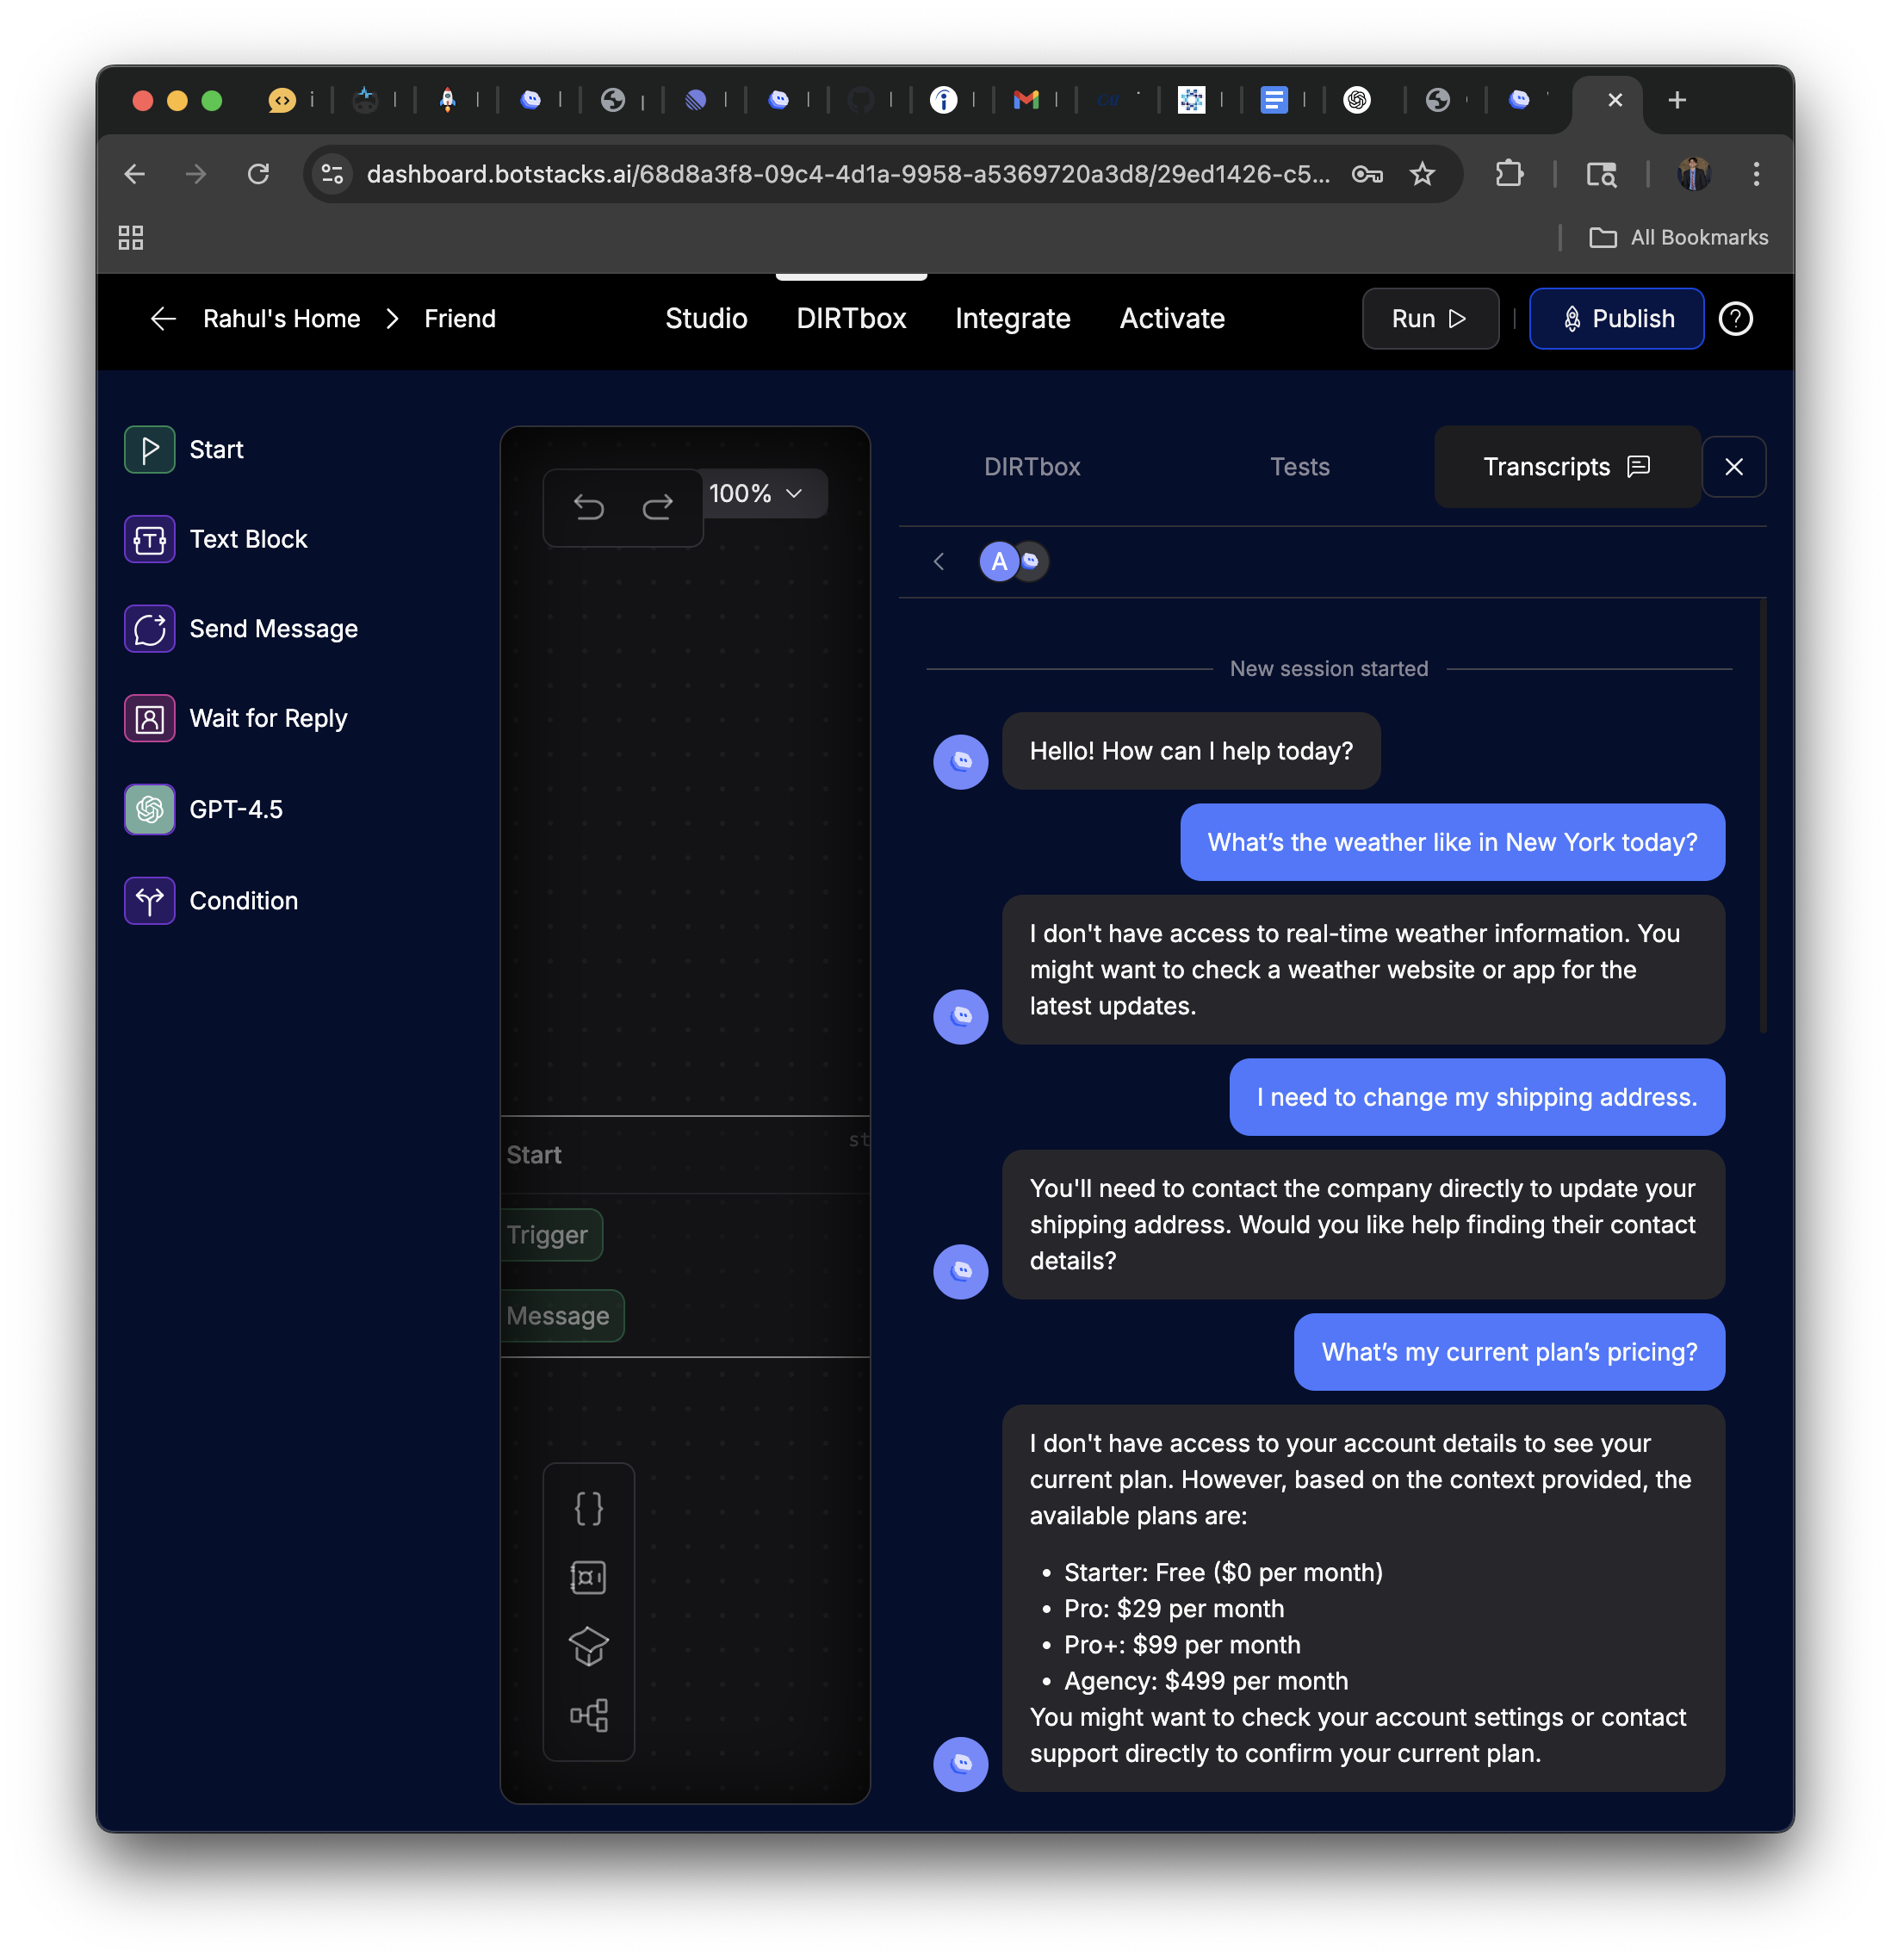Image resolution: width=1891 pixels, height=1960 pixels.
Task: Open the curly braces variables icon
Action: (x=588, y=1508)
